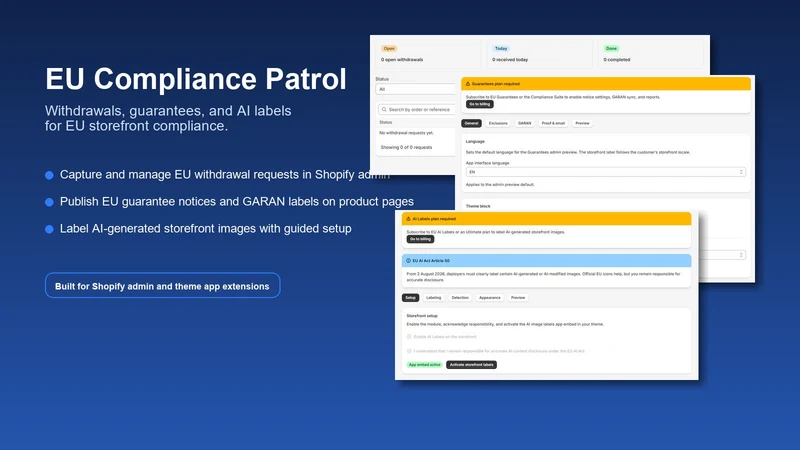Click the Label AI-generated storefront images bullet

pyautogui.click(x=198, y=229)
